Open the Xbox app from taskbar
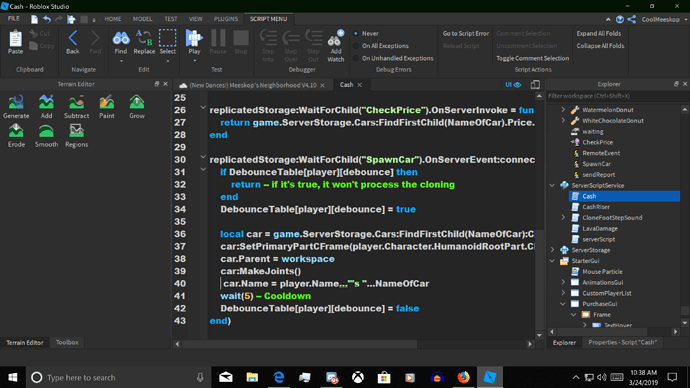690x388 pixels. 358,377
